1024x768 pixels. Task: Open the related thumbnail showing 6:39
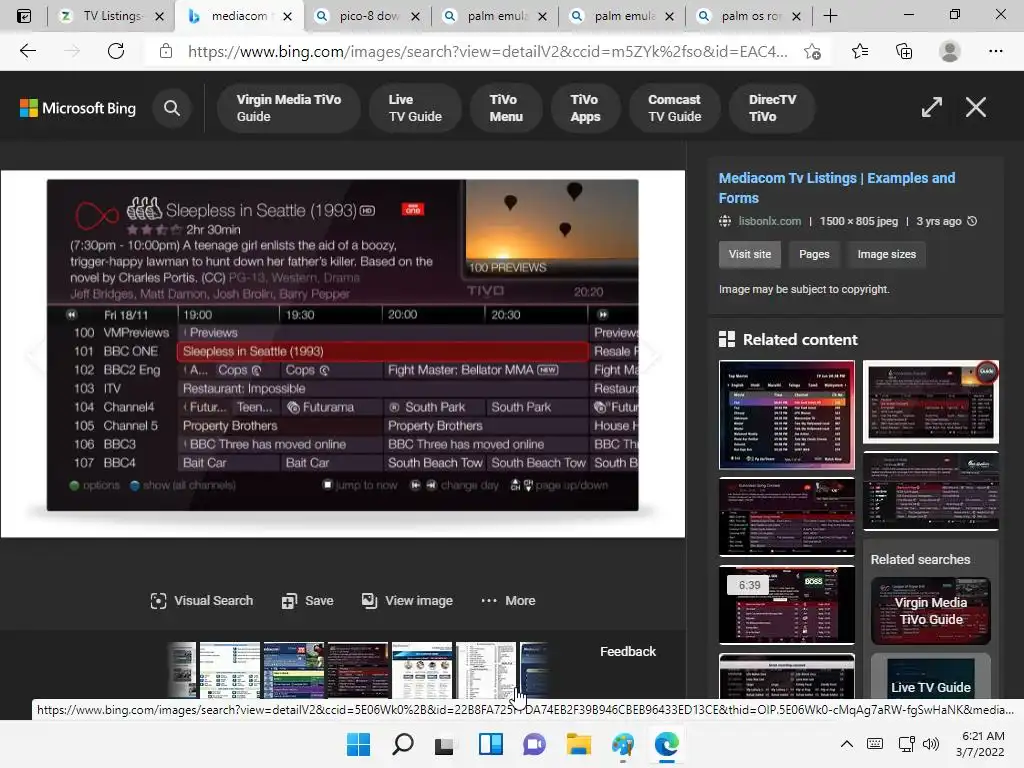click(x=786, y=605)
